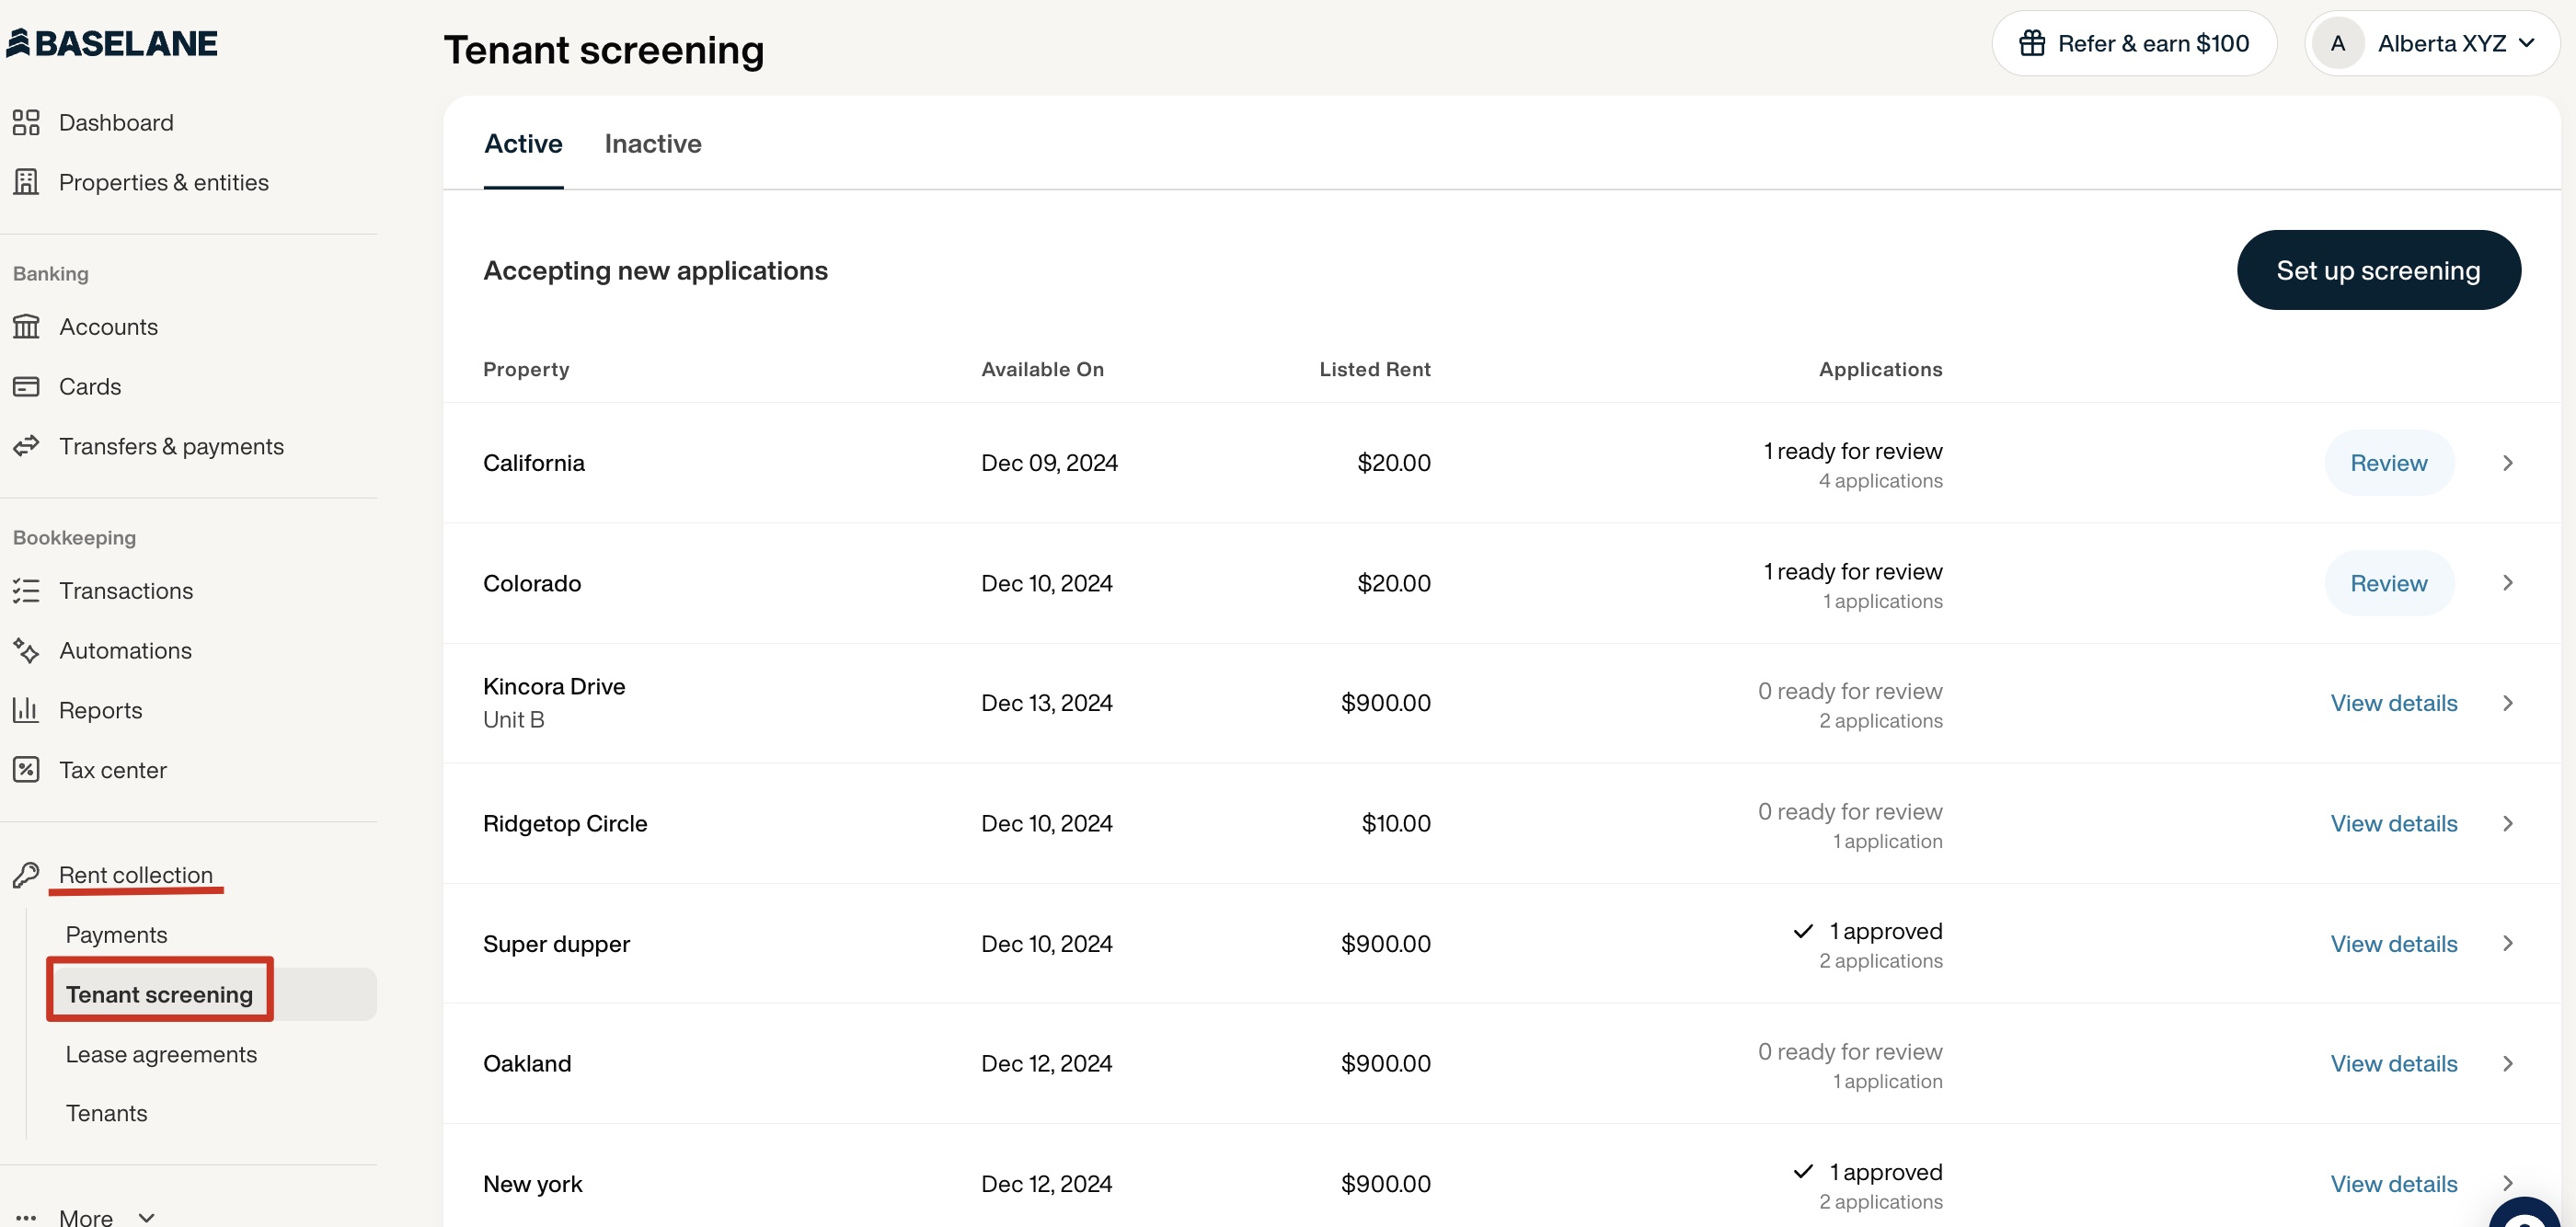Click the Accounts bank icon

pos(26,326)
